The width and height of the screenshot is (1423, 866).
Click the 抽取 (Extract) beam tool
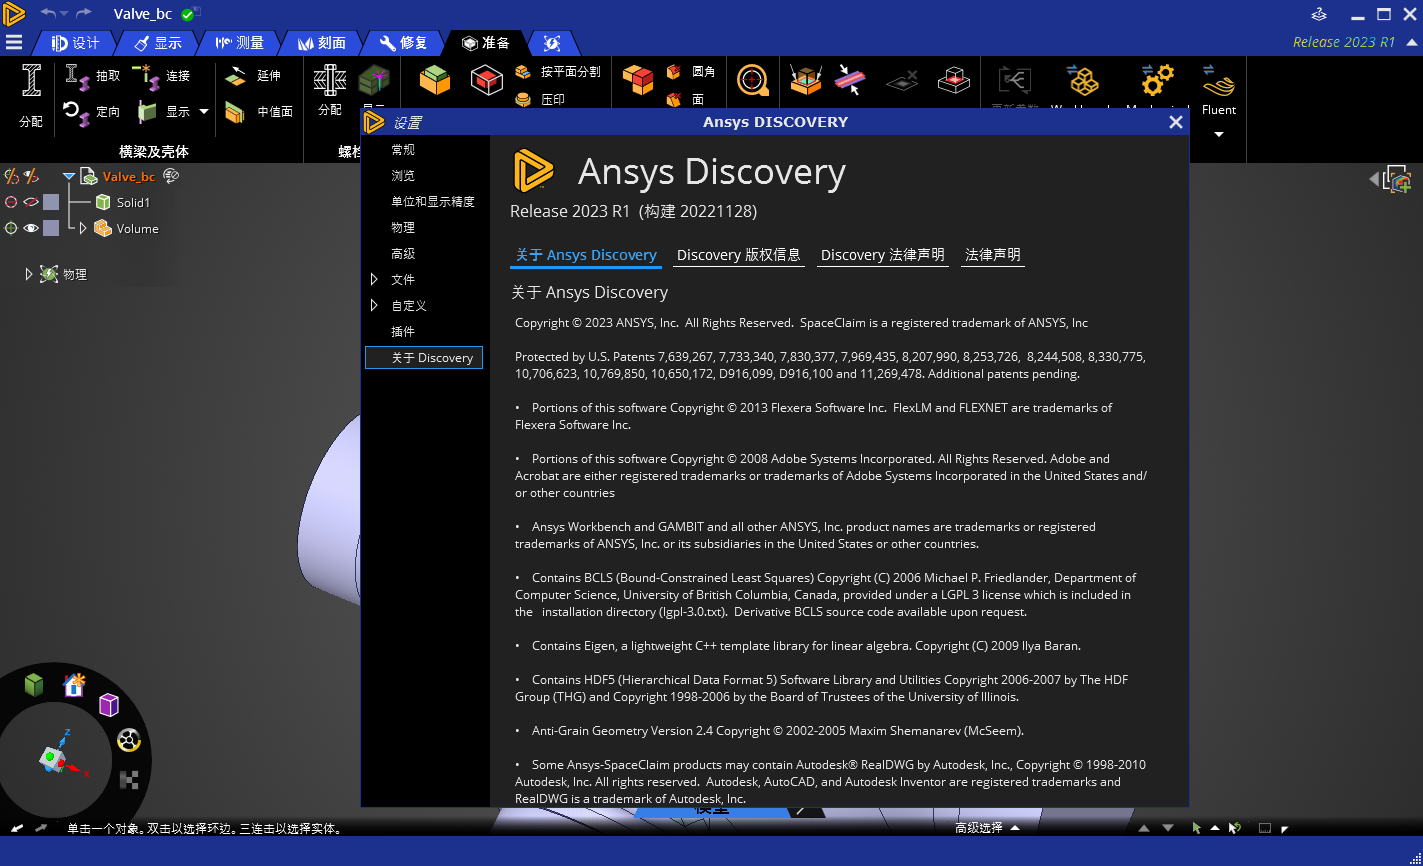[93, 75]
